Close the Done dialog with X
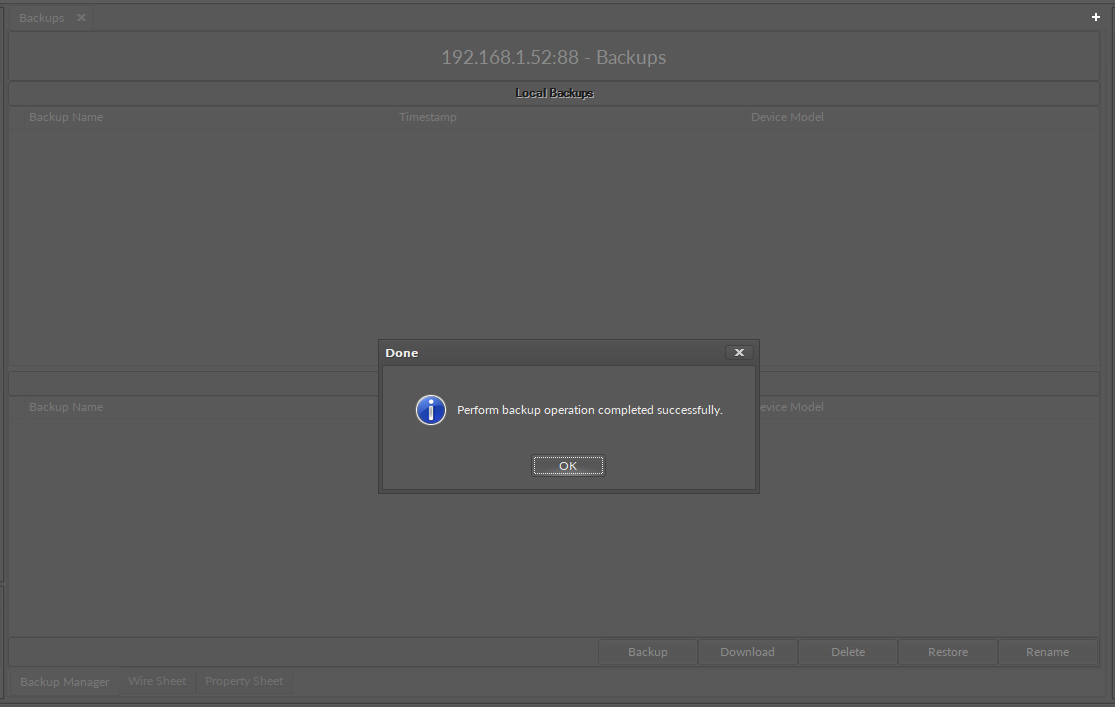1115x707 pixels. [739, 353]
